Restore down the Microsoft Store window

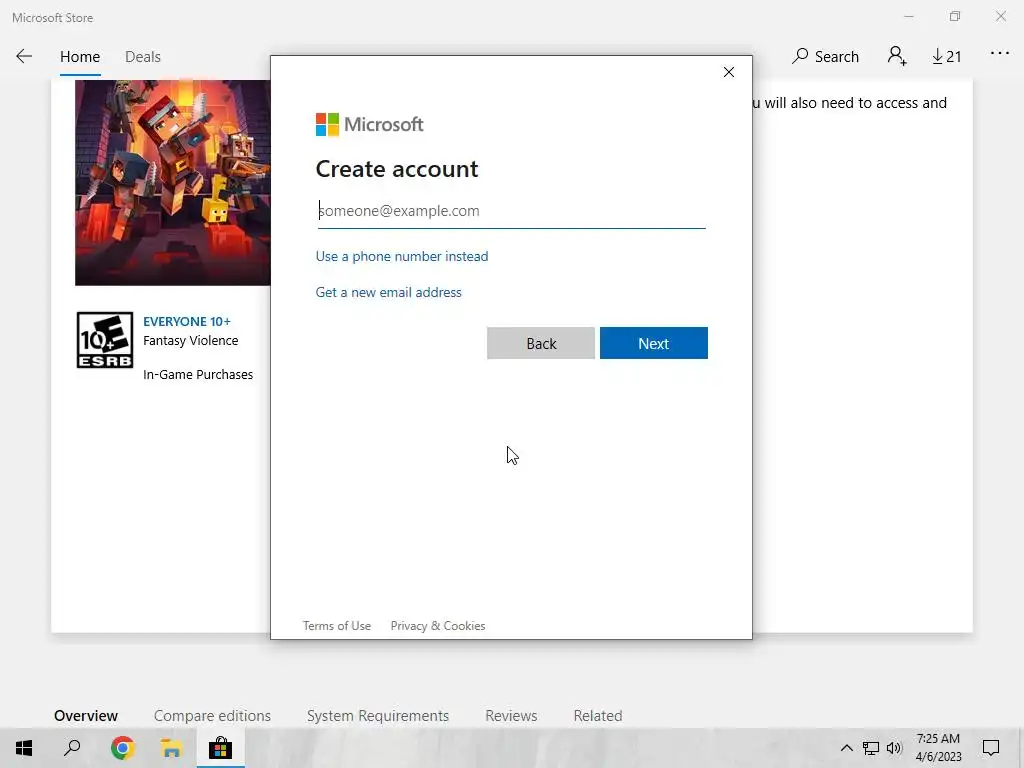click(x=955, y=16)
